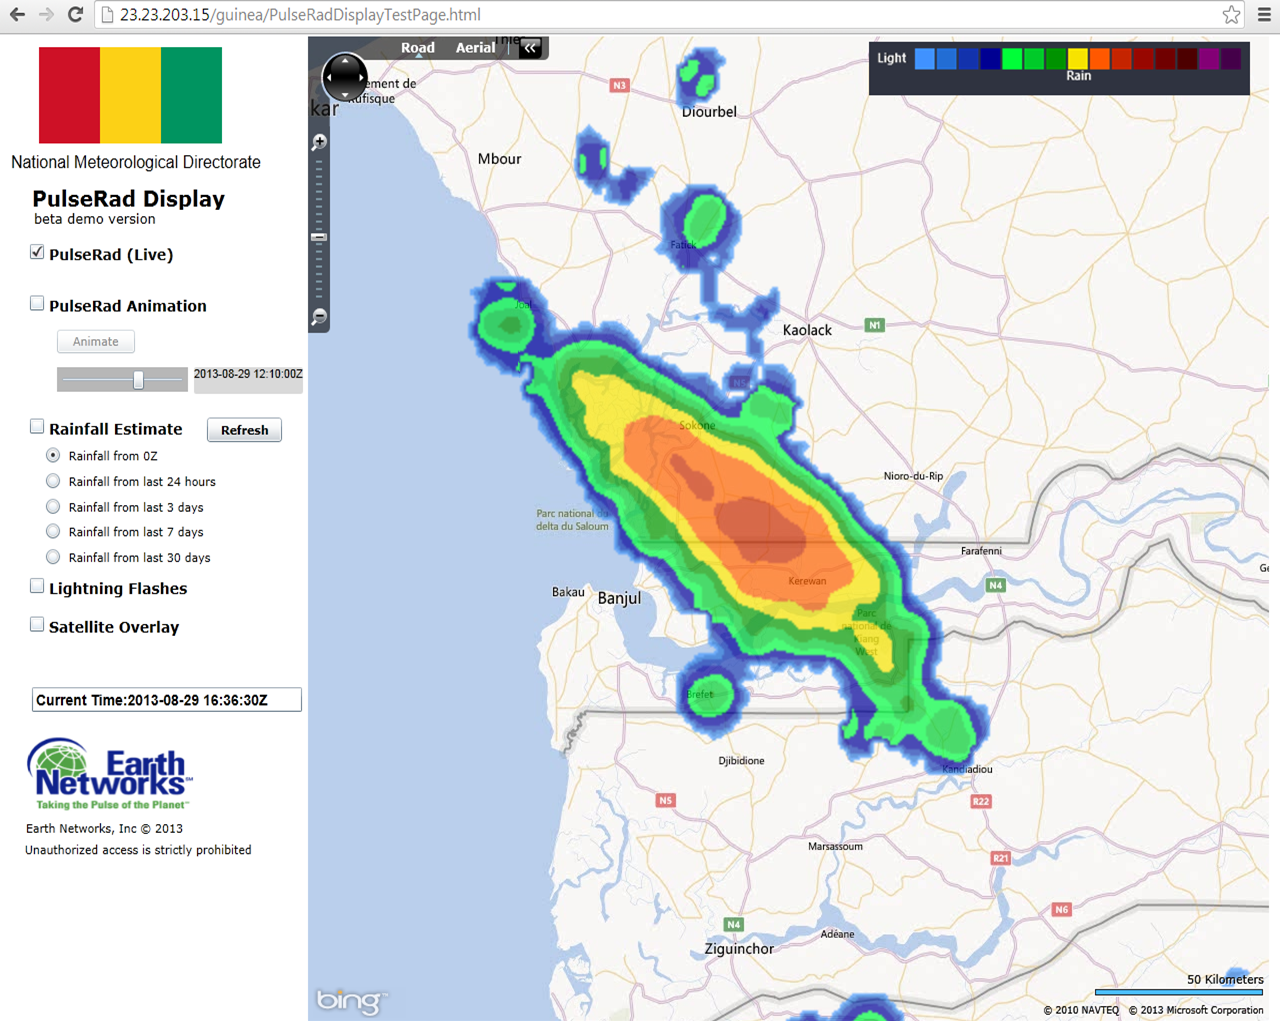Bookmark this page with the star icon
This screenshot has height=1021, width=1280.
pyautogui.click(x=1231, y=14)
